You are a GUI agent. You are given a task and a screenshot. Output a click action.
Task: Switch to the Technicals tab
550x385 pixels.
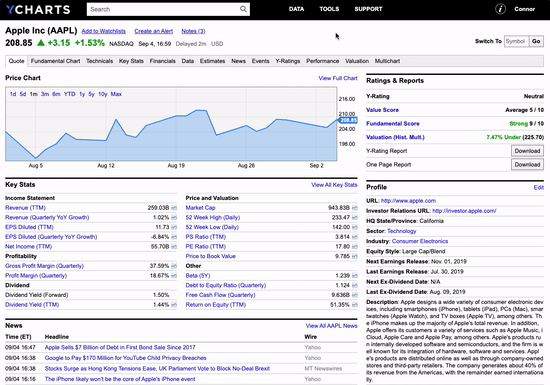100,61
